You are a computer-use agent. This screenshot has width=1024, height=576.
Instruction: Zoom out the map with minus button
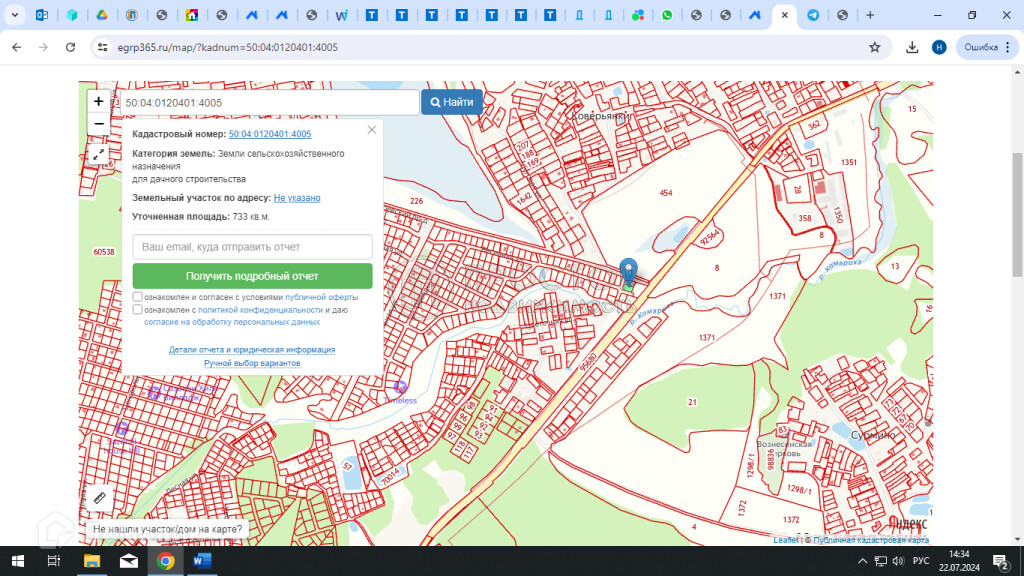pos(98,124)
